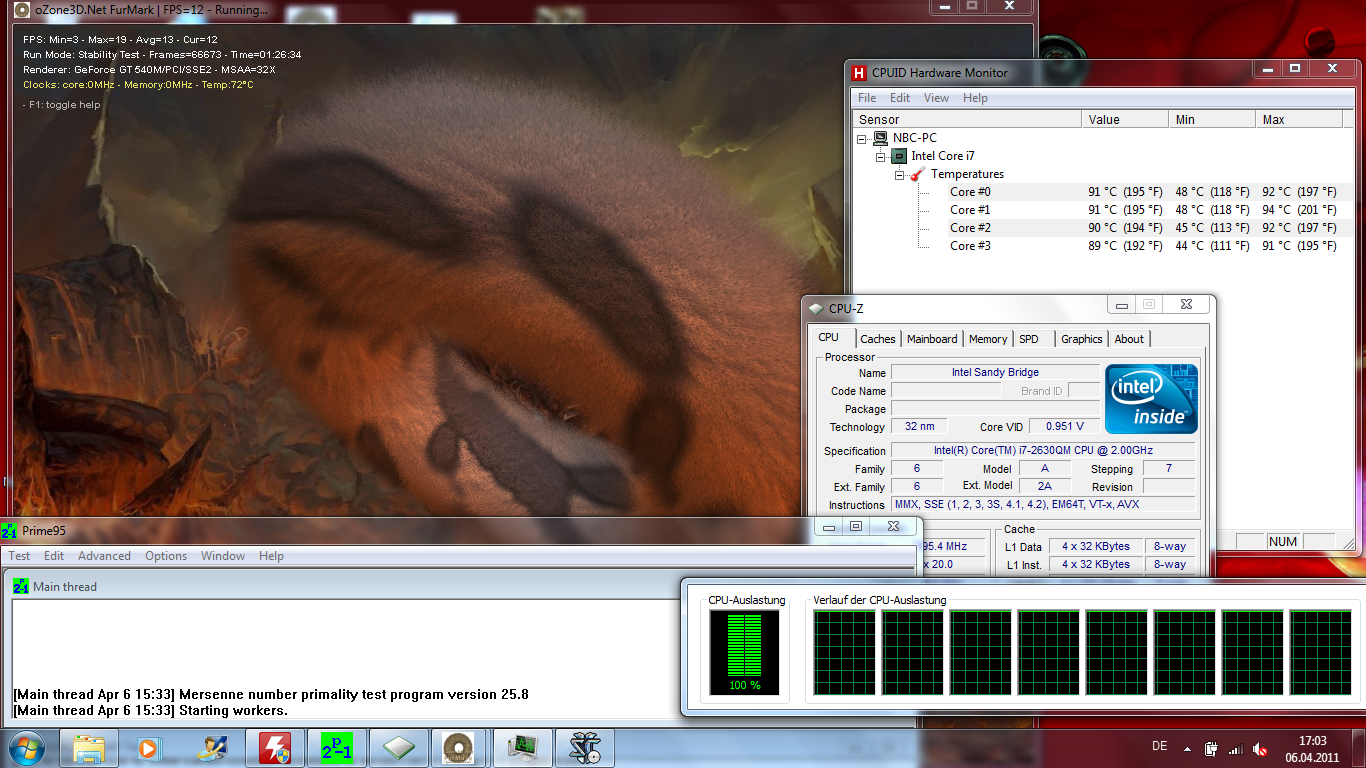Open the View menu in Hardware Monitor
The width and height of the screenshot is (1366, 768).
[936, 98]
